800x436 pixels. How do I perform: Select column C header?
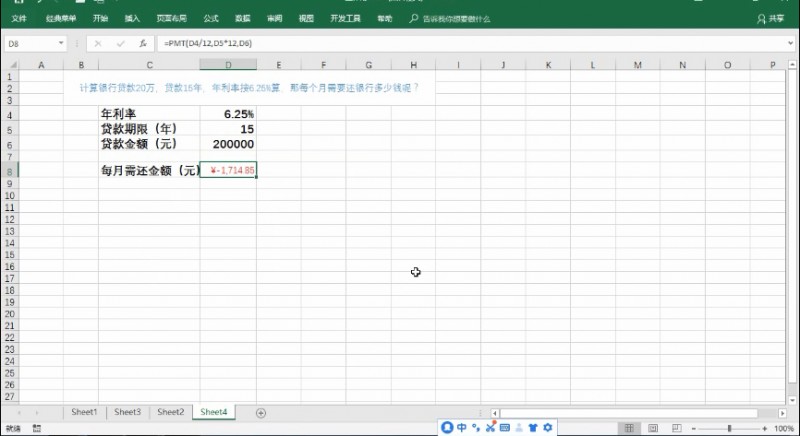149,65
